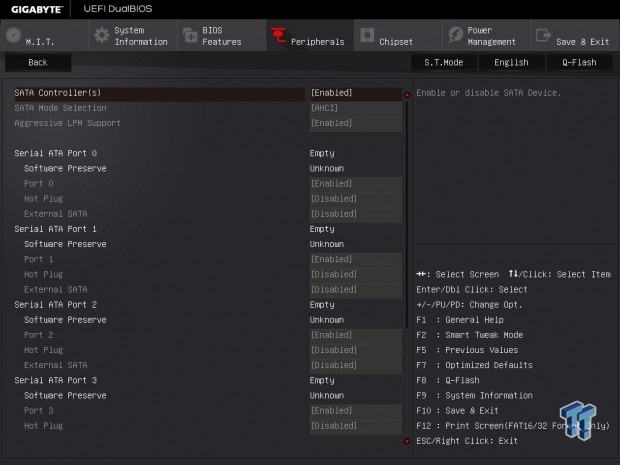The width and height of the screenshot is (620, 465).
Task: Open Port 1 Enabled value box
Action: pyautogui.click(x=356, y=259)
